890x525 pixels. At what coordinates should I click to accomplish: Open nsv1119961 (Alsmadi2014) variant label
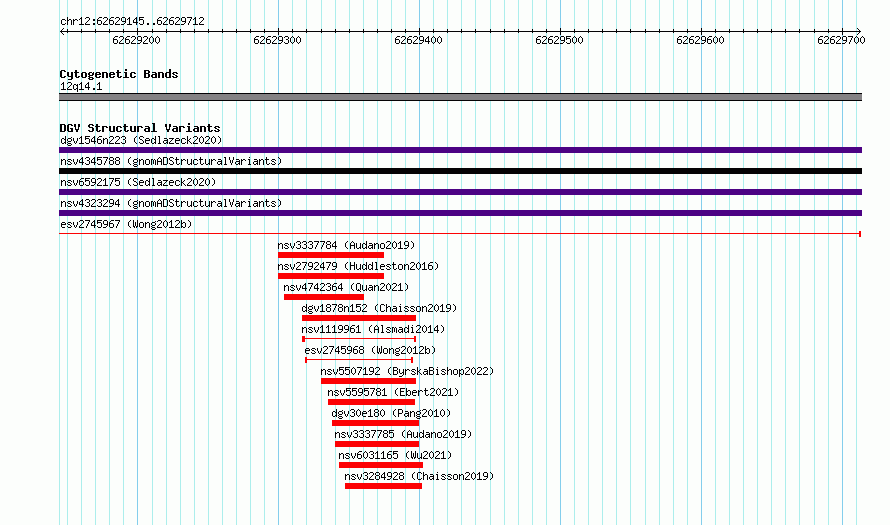(373, 329)
